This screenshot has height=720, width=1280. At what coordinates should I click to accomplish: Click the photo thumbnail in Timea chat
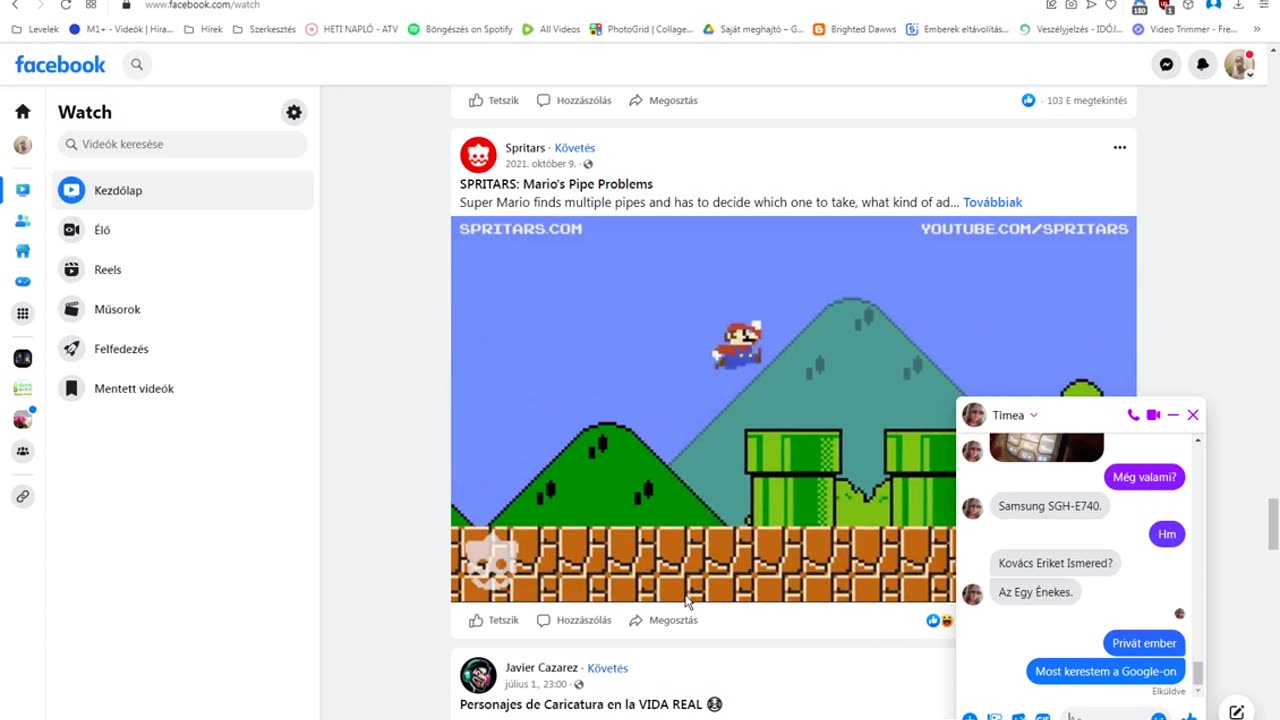point(1046,448)
